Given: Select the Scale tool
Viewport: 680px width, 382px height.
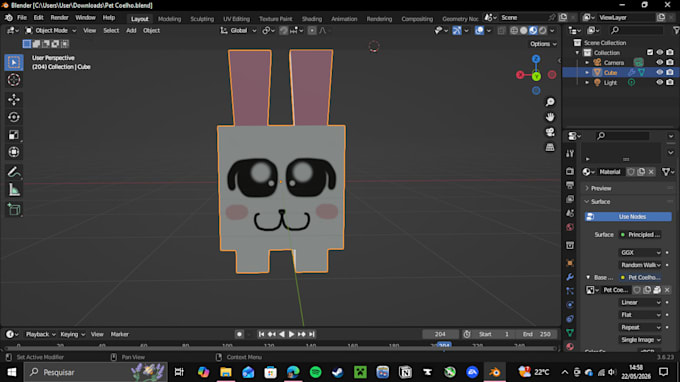Looking at the screenshot, I should click(x=14, y=134).
